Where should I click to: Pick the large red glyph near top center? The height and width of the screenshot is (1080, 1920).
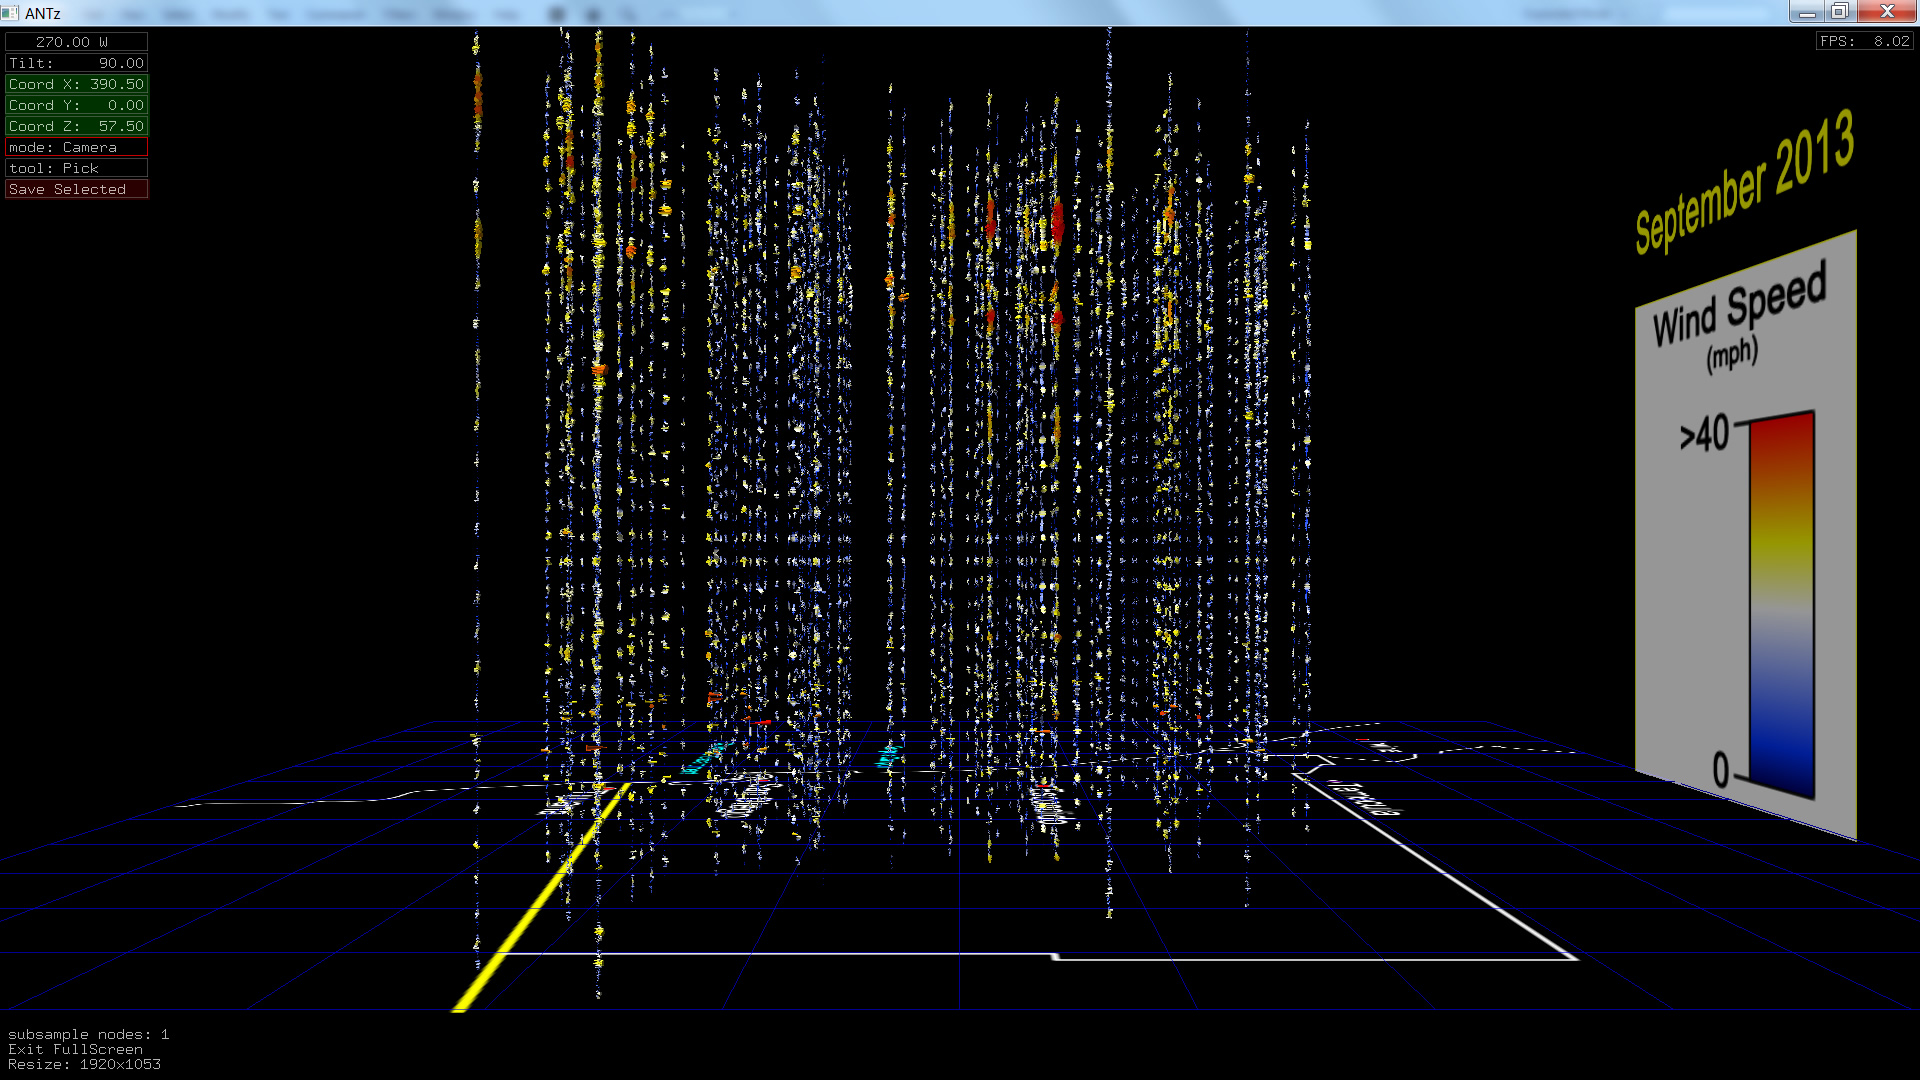tap(1057, 221)
